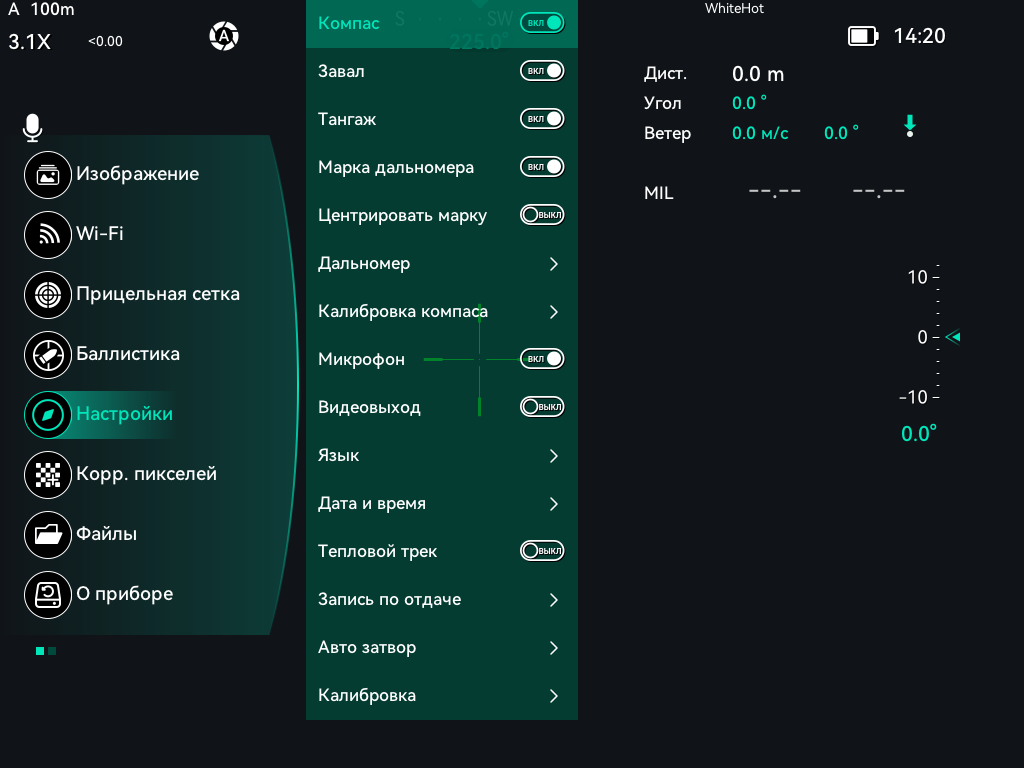1024x768 pixels.
Task: Click the 14:20 clock
Action: click(x=920, y=36)
